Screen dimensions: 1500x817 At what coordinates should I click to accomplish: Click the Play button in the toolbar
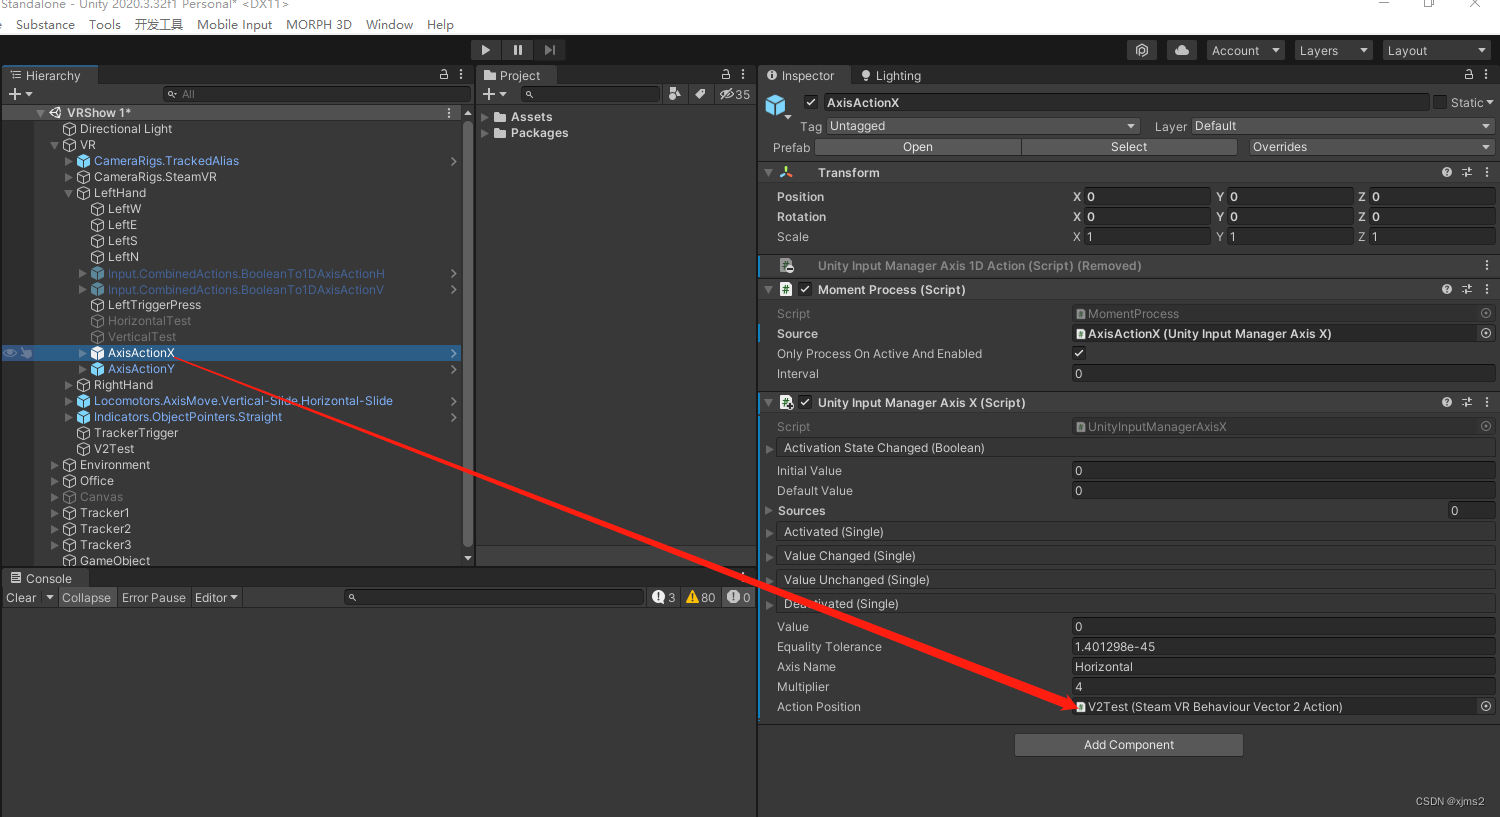pyautogui.click(x=485, y=50)
